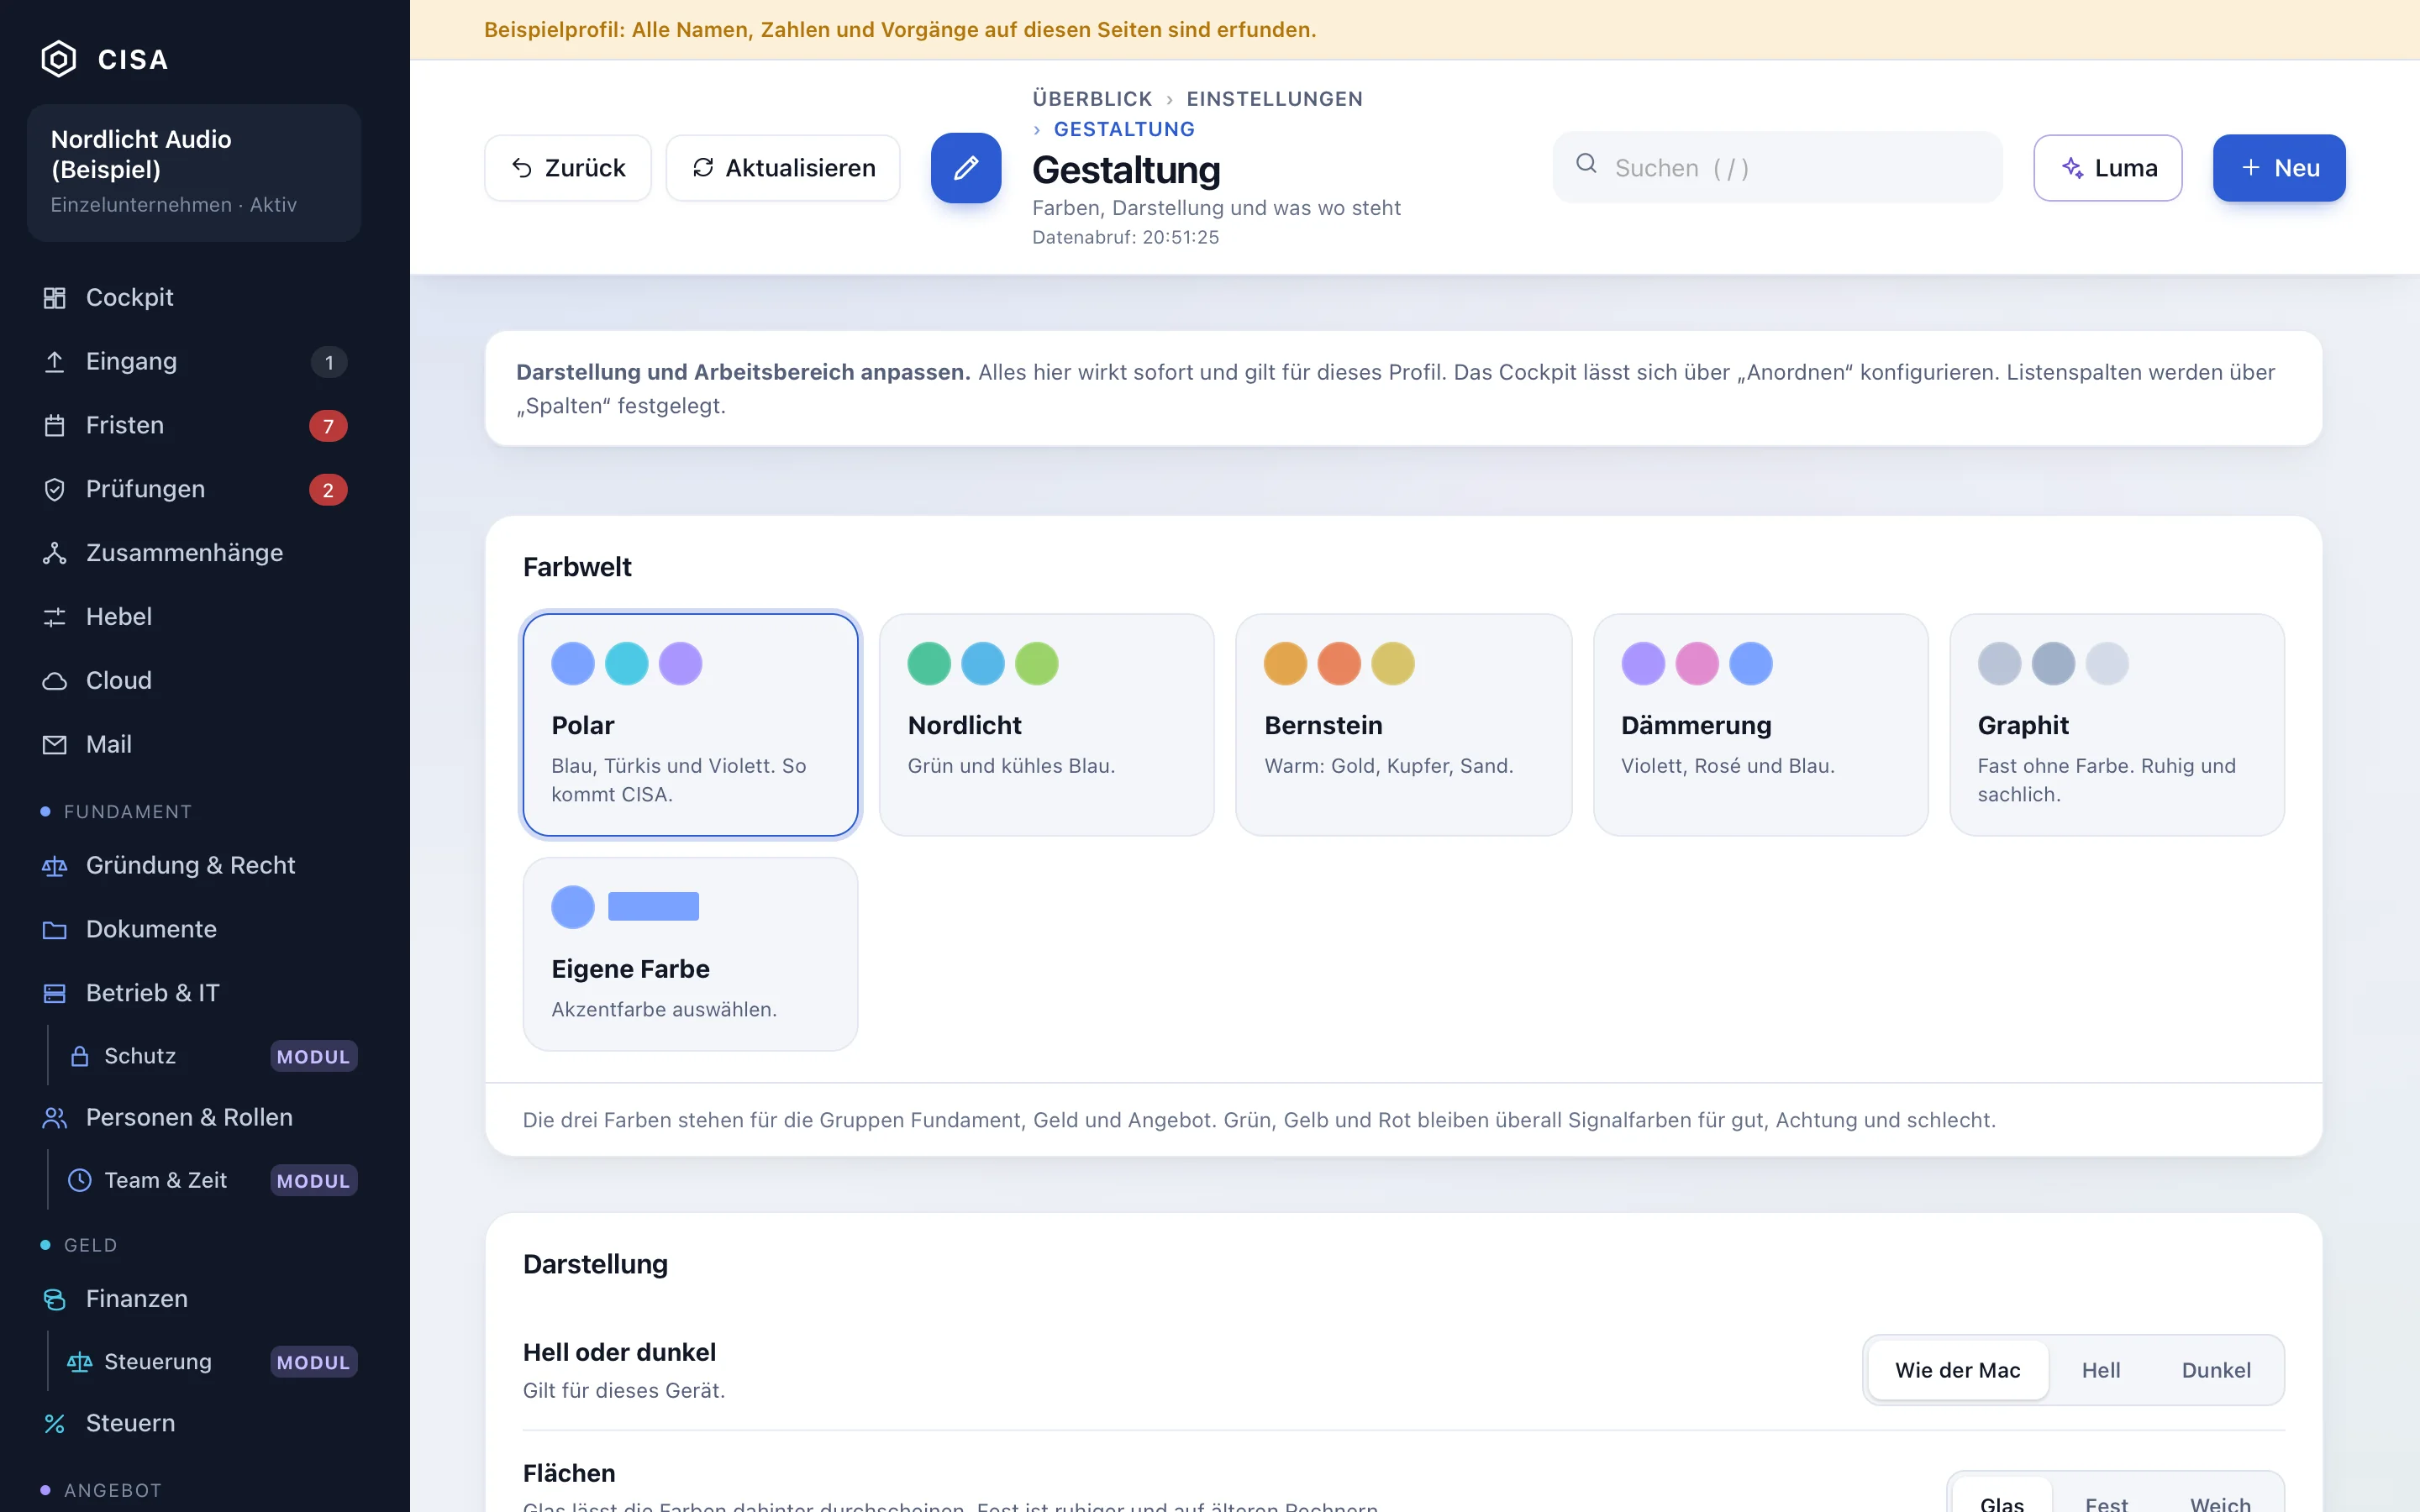Choose the Graphit color theme card
The height and width of the screenshot is (1512, 2420).
pyautogui.click(x=2116, y=725)
